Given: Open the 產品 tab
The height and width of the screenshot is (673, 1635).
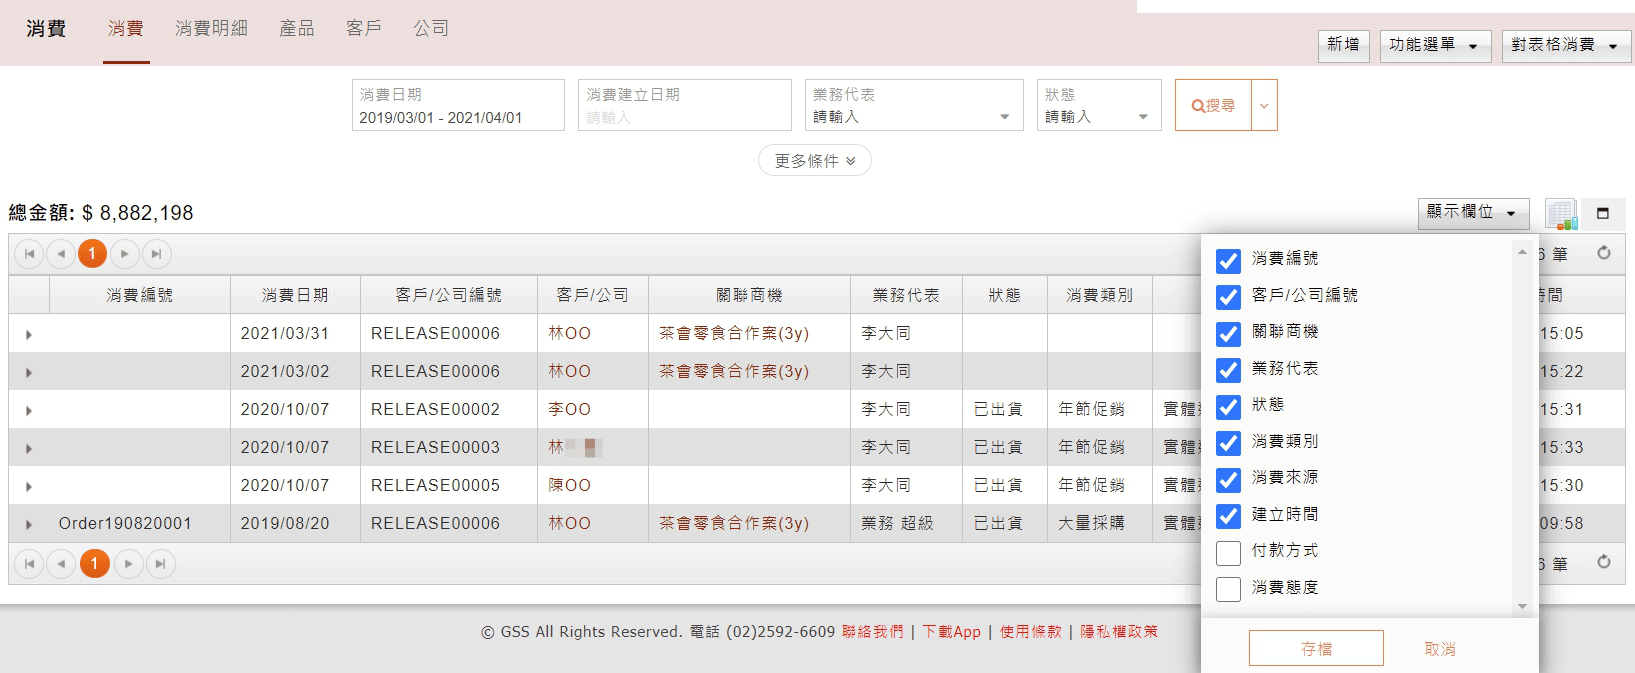Looking at the screenshot, I should point(296,29).
